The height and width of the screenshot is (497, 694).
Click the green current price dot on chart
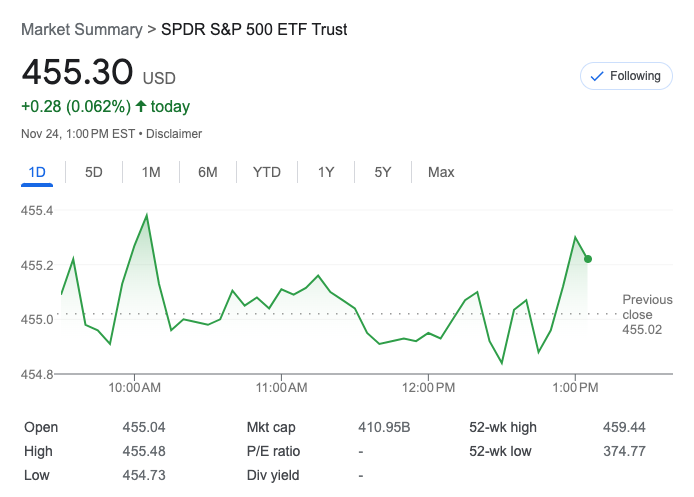[x=587, y=259]
